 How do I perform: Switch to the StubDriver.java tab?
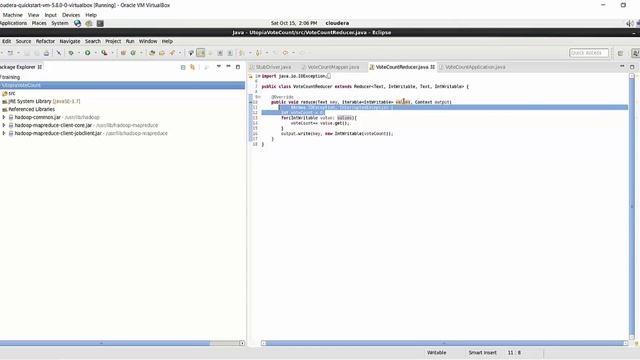[x=273, y=67]
